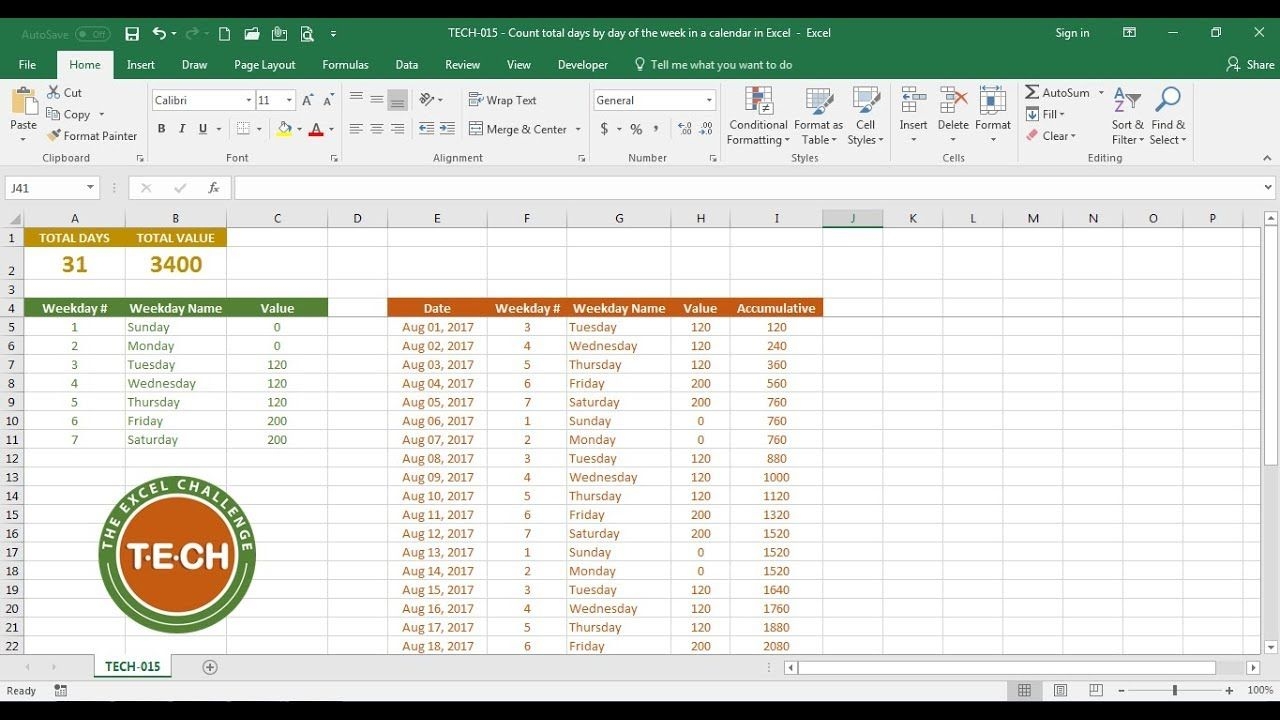The height and width of the screenshot is (720, 1280).
Task: Adjust the zoom slider handle
Action: coord(1175,690)
